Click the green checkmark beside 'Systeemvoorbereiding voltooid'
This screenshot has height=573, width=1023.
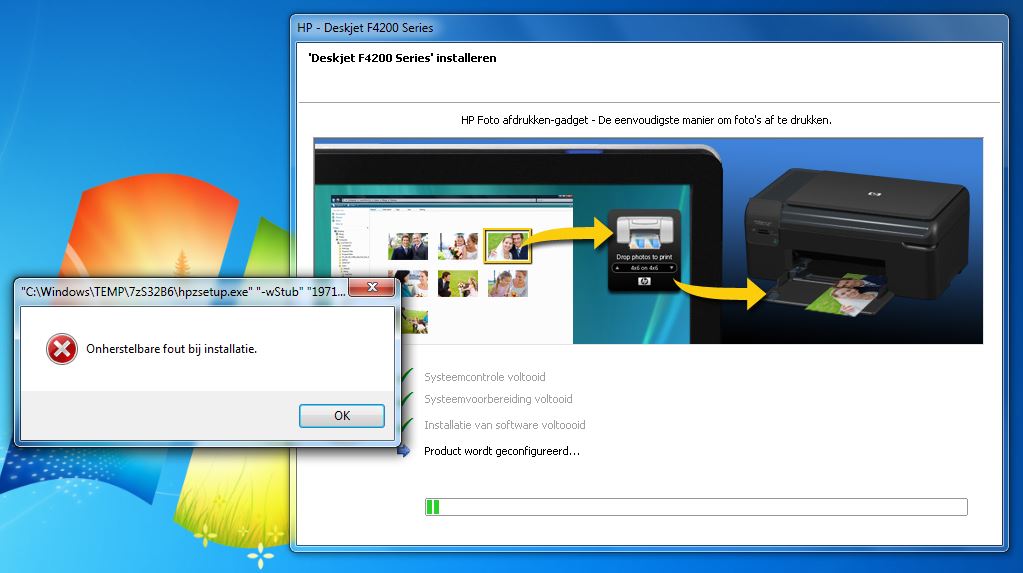tap(408, 398)
